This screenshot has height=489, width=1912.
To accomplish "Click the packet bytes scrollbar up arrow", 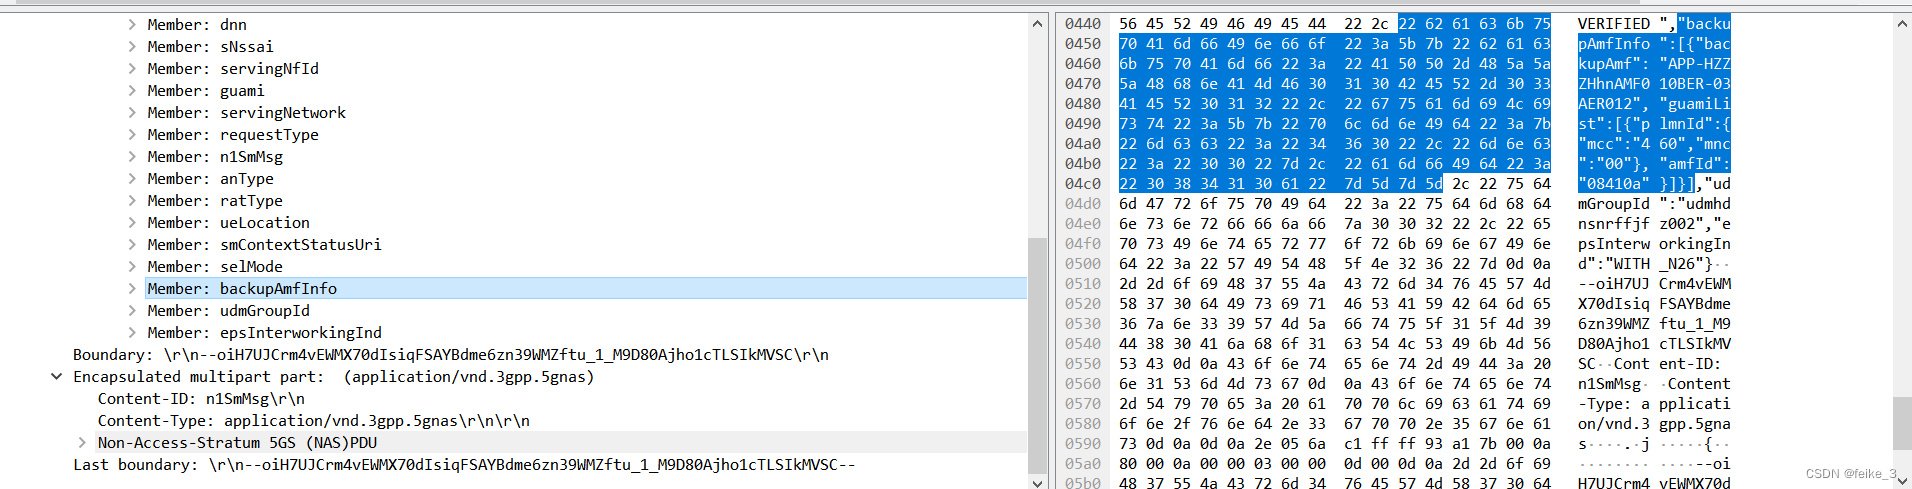I will click(x=1902, y=22).
